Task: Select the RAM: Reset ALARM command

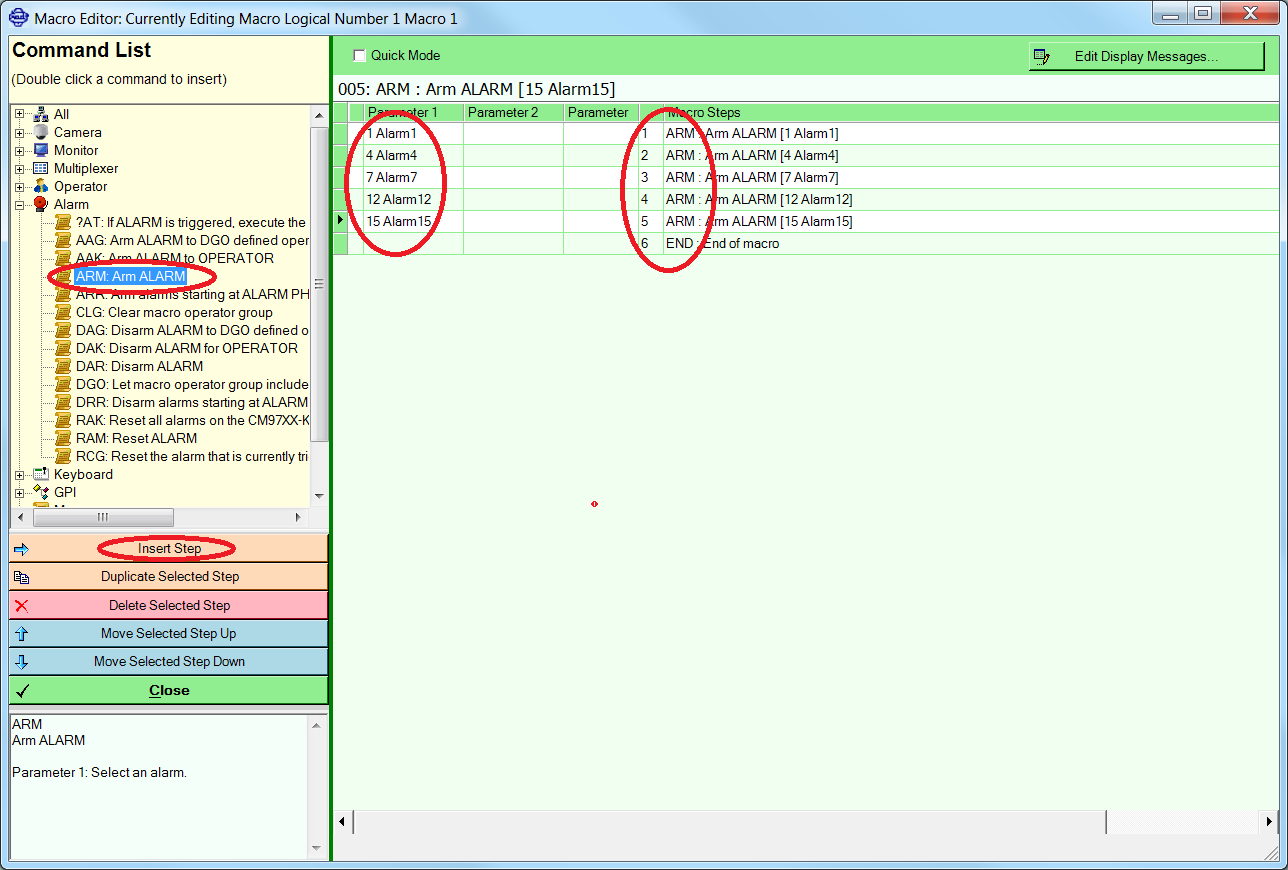Action: [x=138, y=438]
